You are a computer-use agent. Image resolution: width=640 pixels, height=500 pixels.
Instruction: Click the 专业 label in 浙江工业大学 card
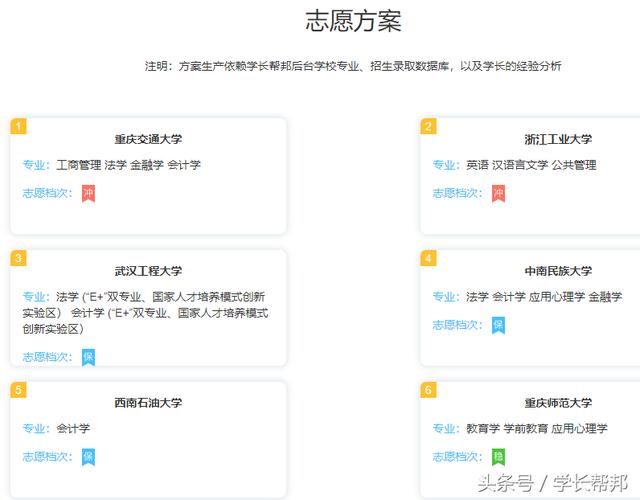446,165
